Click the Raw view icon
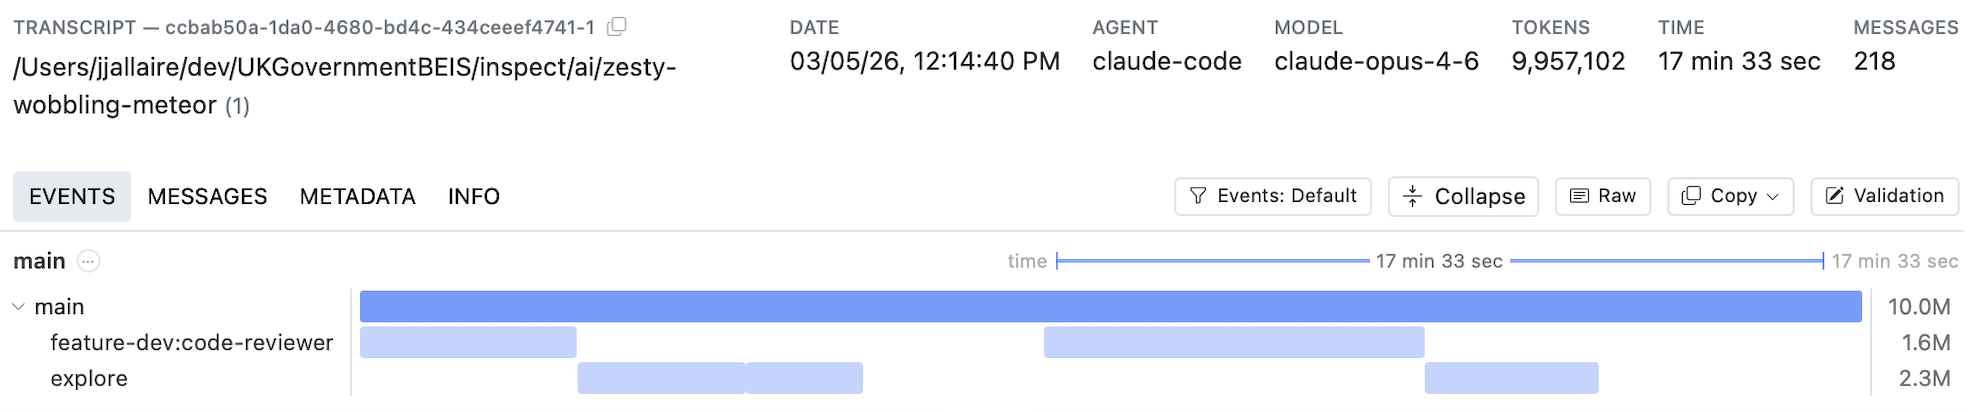Image resolution: width=1968 pixels, height=412 pixels. pos(1579,196)
